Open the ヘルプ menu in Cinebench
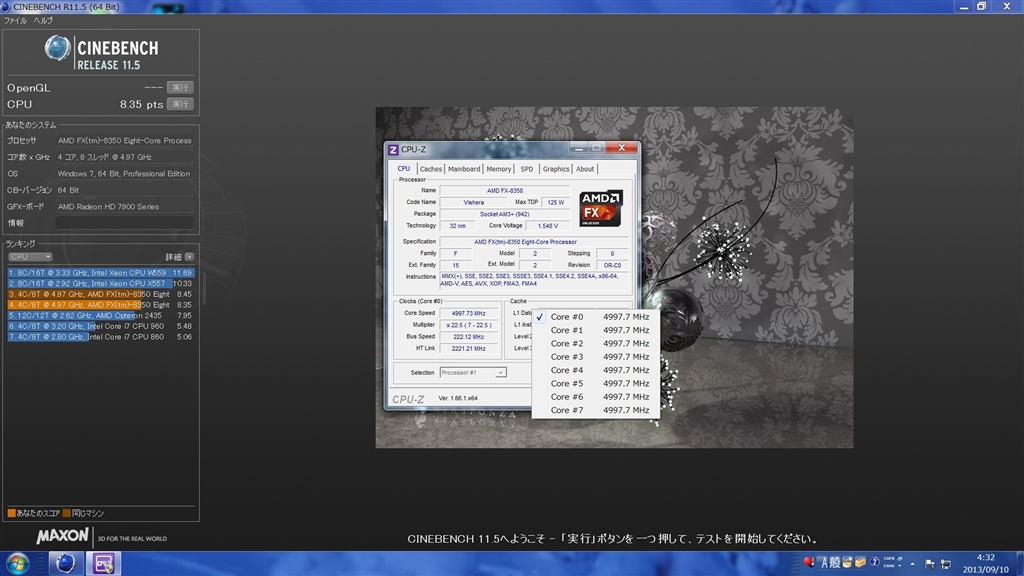Viewport: 1024px width, 576px height. [x=43, y=21]
